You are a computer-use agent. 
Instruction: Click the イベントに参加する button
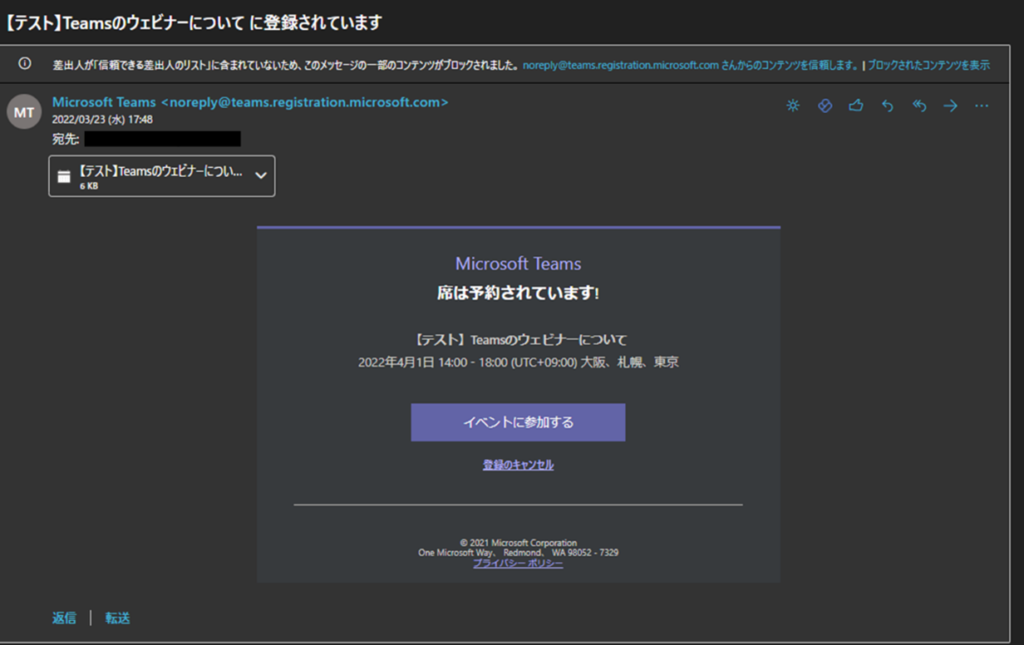tap(518, 422)
